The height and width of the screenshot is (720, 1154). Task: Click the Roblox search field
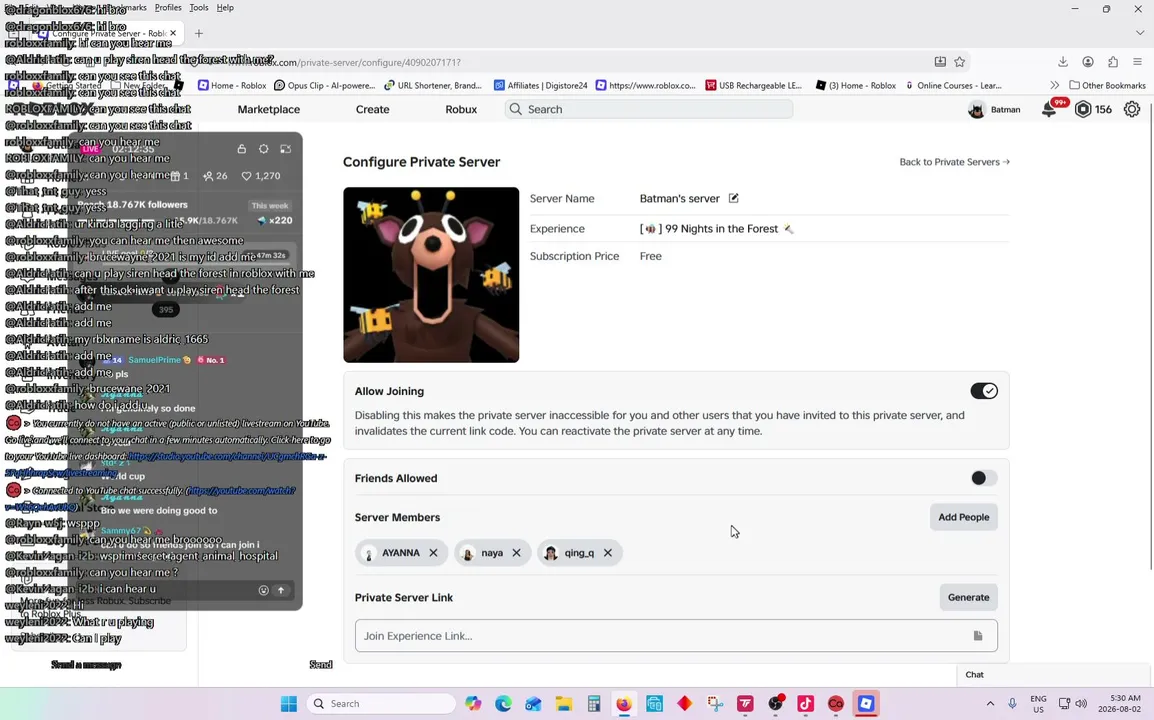click(x=649, y=109)
